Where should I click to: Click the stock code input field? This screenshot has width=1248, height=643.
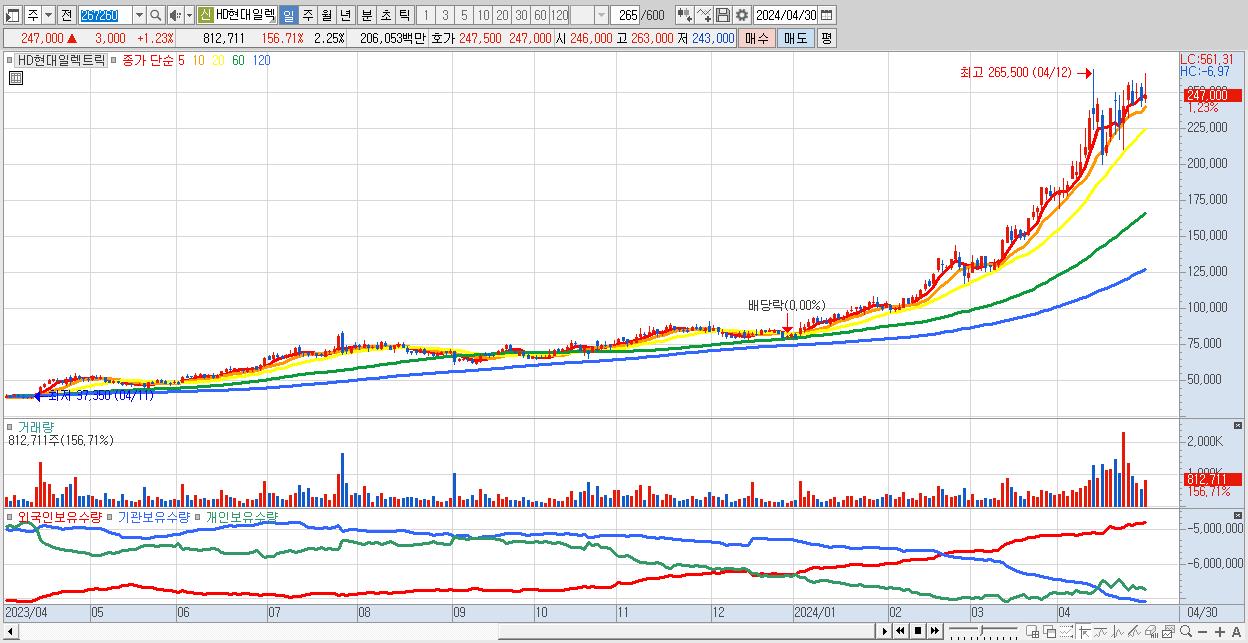pyautogui.click(x=105, y=15)
